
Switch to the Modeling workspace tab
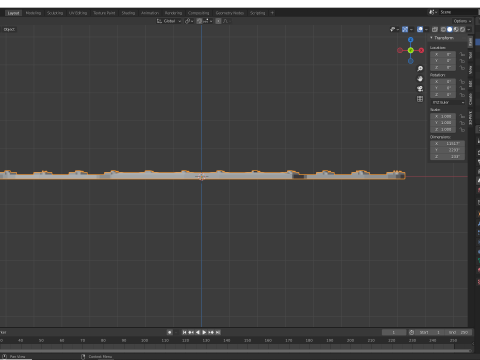point(33,13)
